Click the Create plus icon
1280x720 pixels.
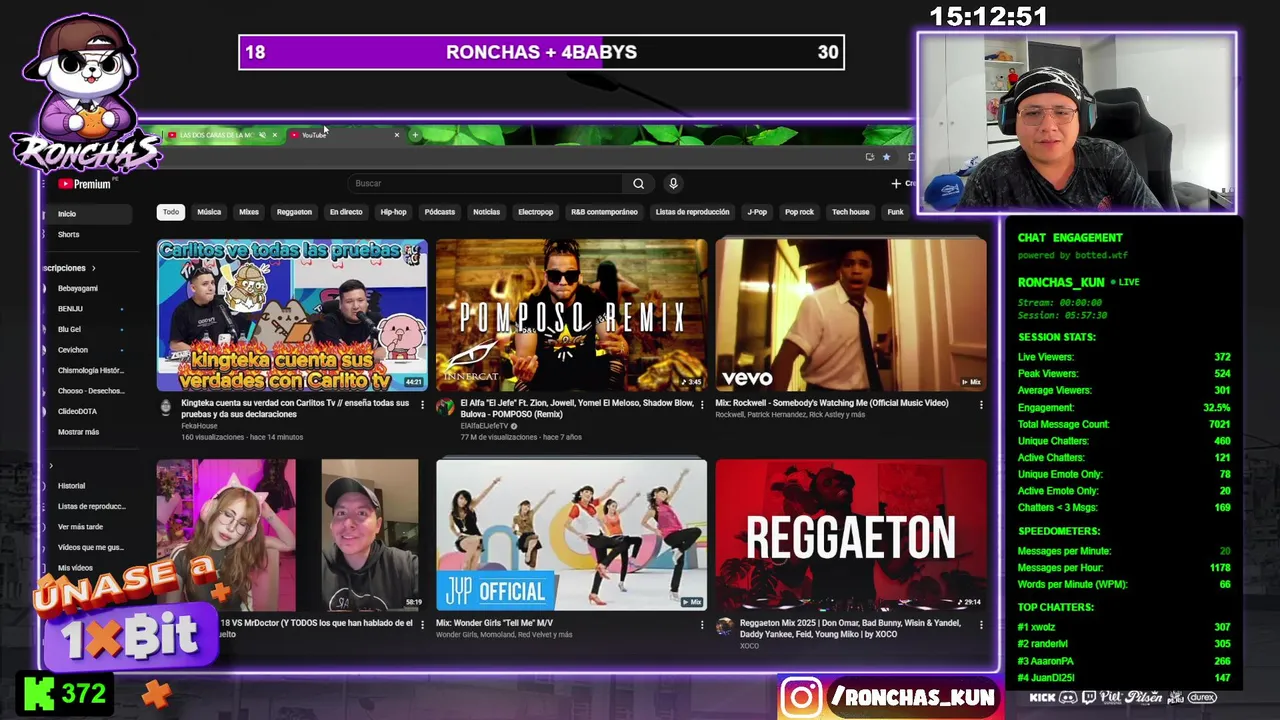(x=896, y=183)
